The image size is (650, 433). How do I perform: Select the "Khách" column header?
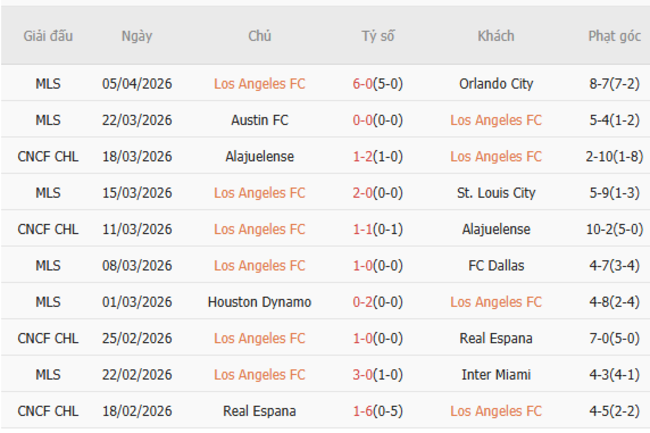[x=496, y=36]
